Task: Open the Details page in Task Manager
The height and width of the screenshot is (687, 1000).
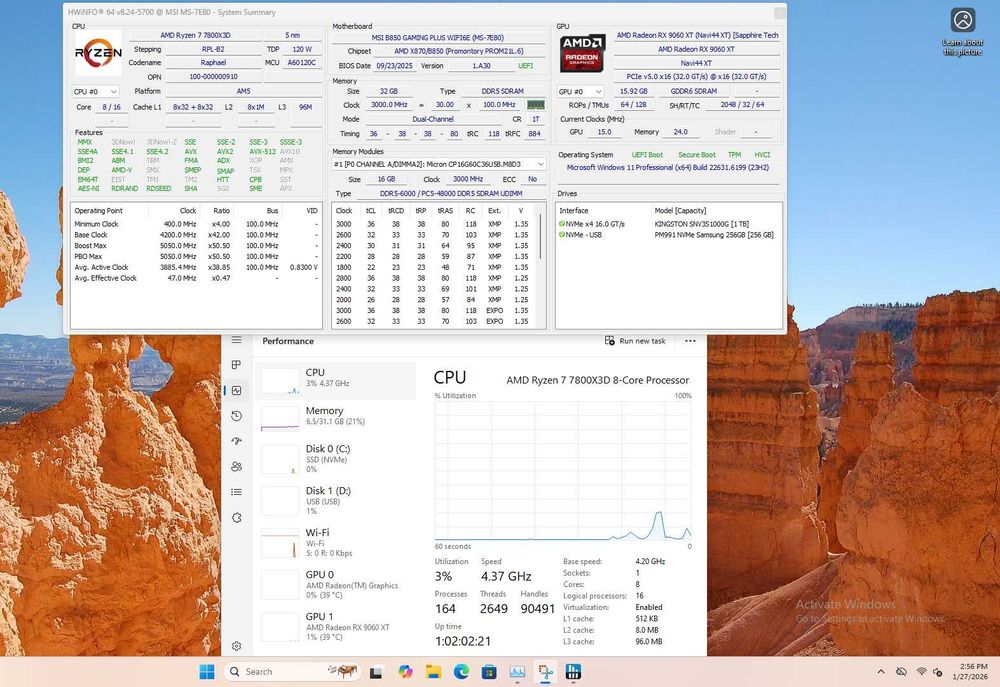Action: [x=237, y=492]
